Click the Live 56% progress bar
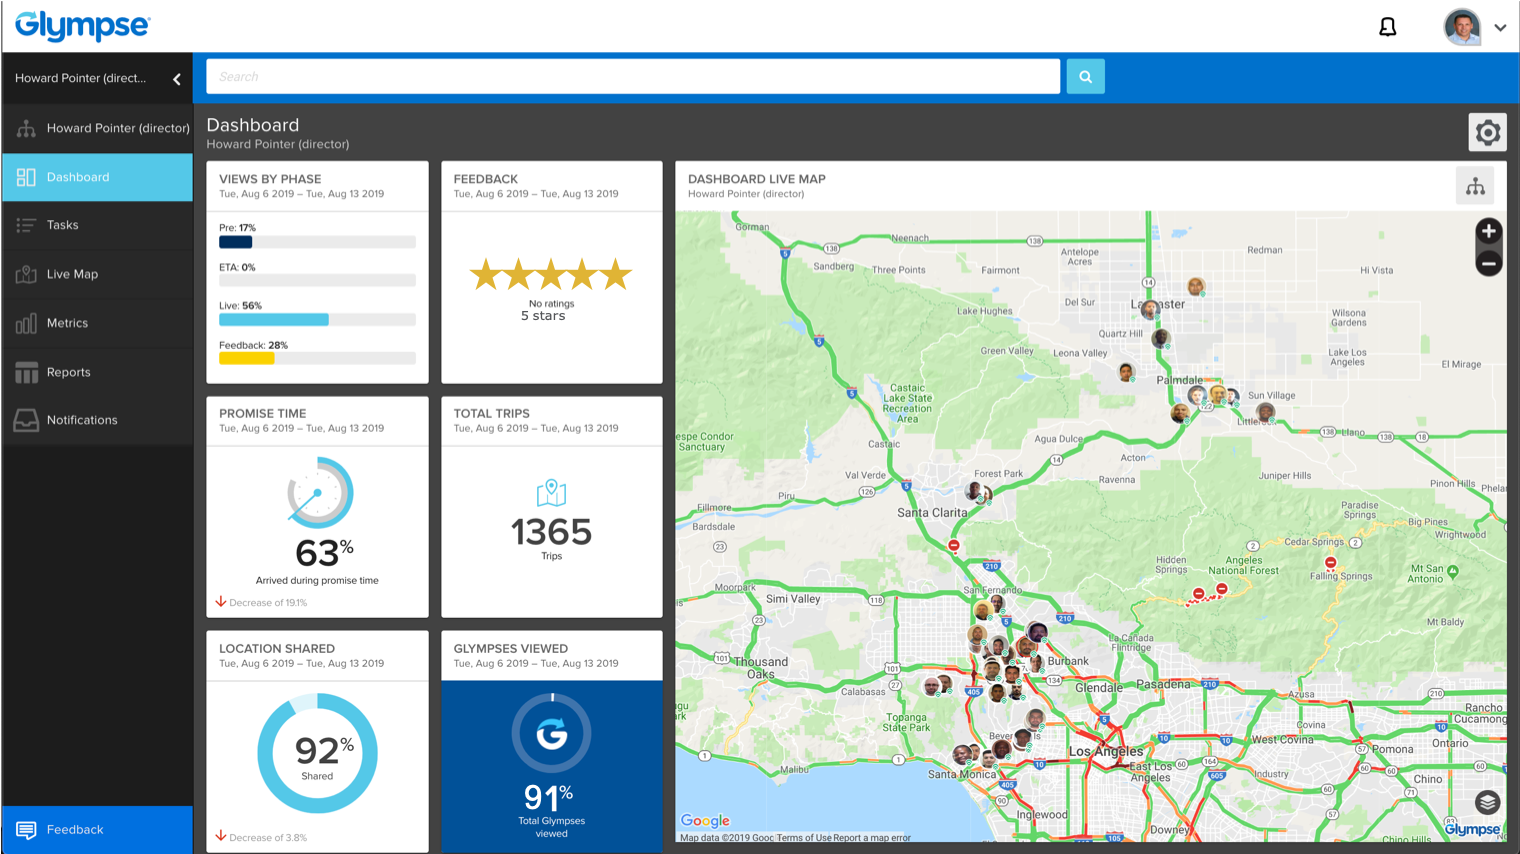The image size is (1520, 854). point(317,320)
